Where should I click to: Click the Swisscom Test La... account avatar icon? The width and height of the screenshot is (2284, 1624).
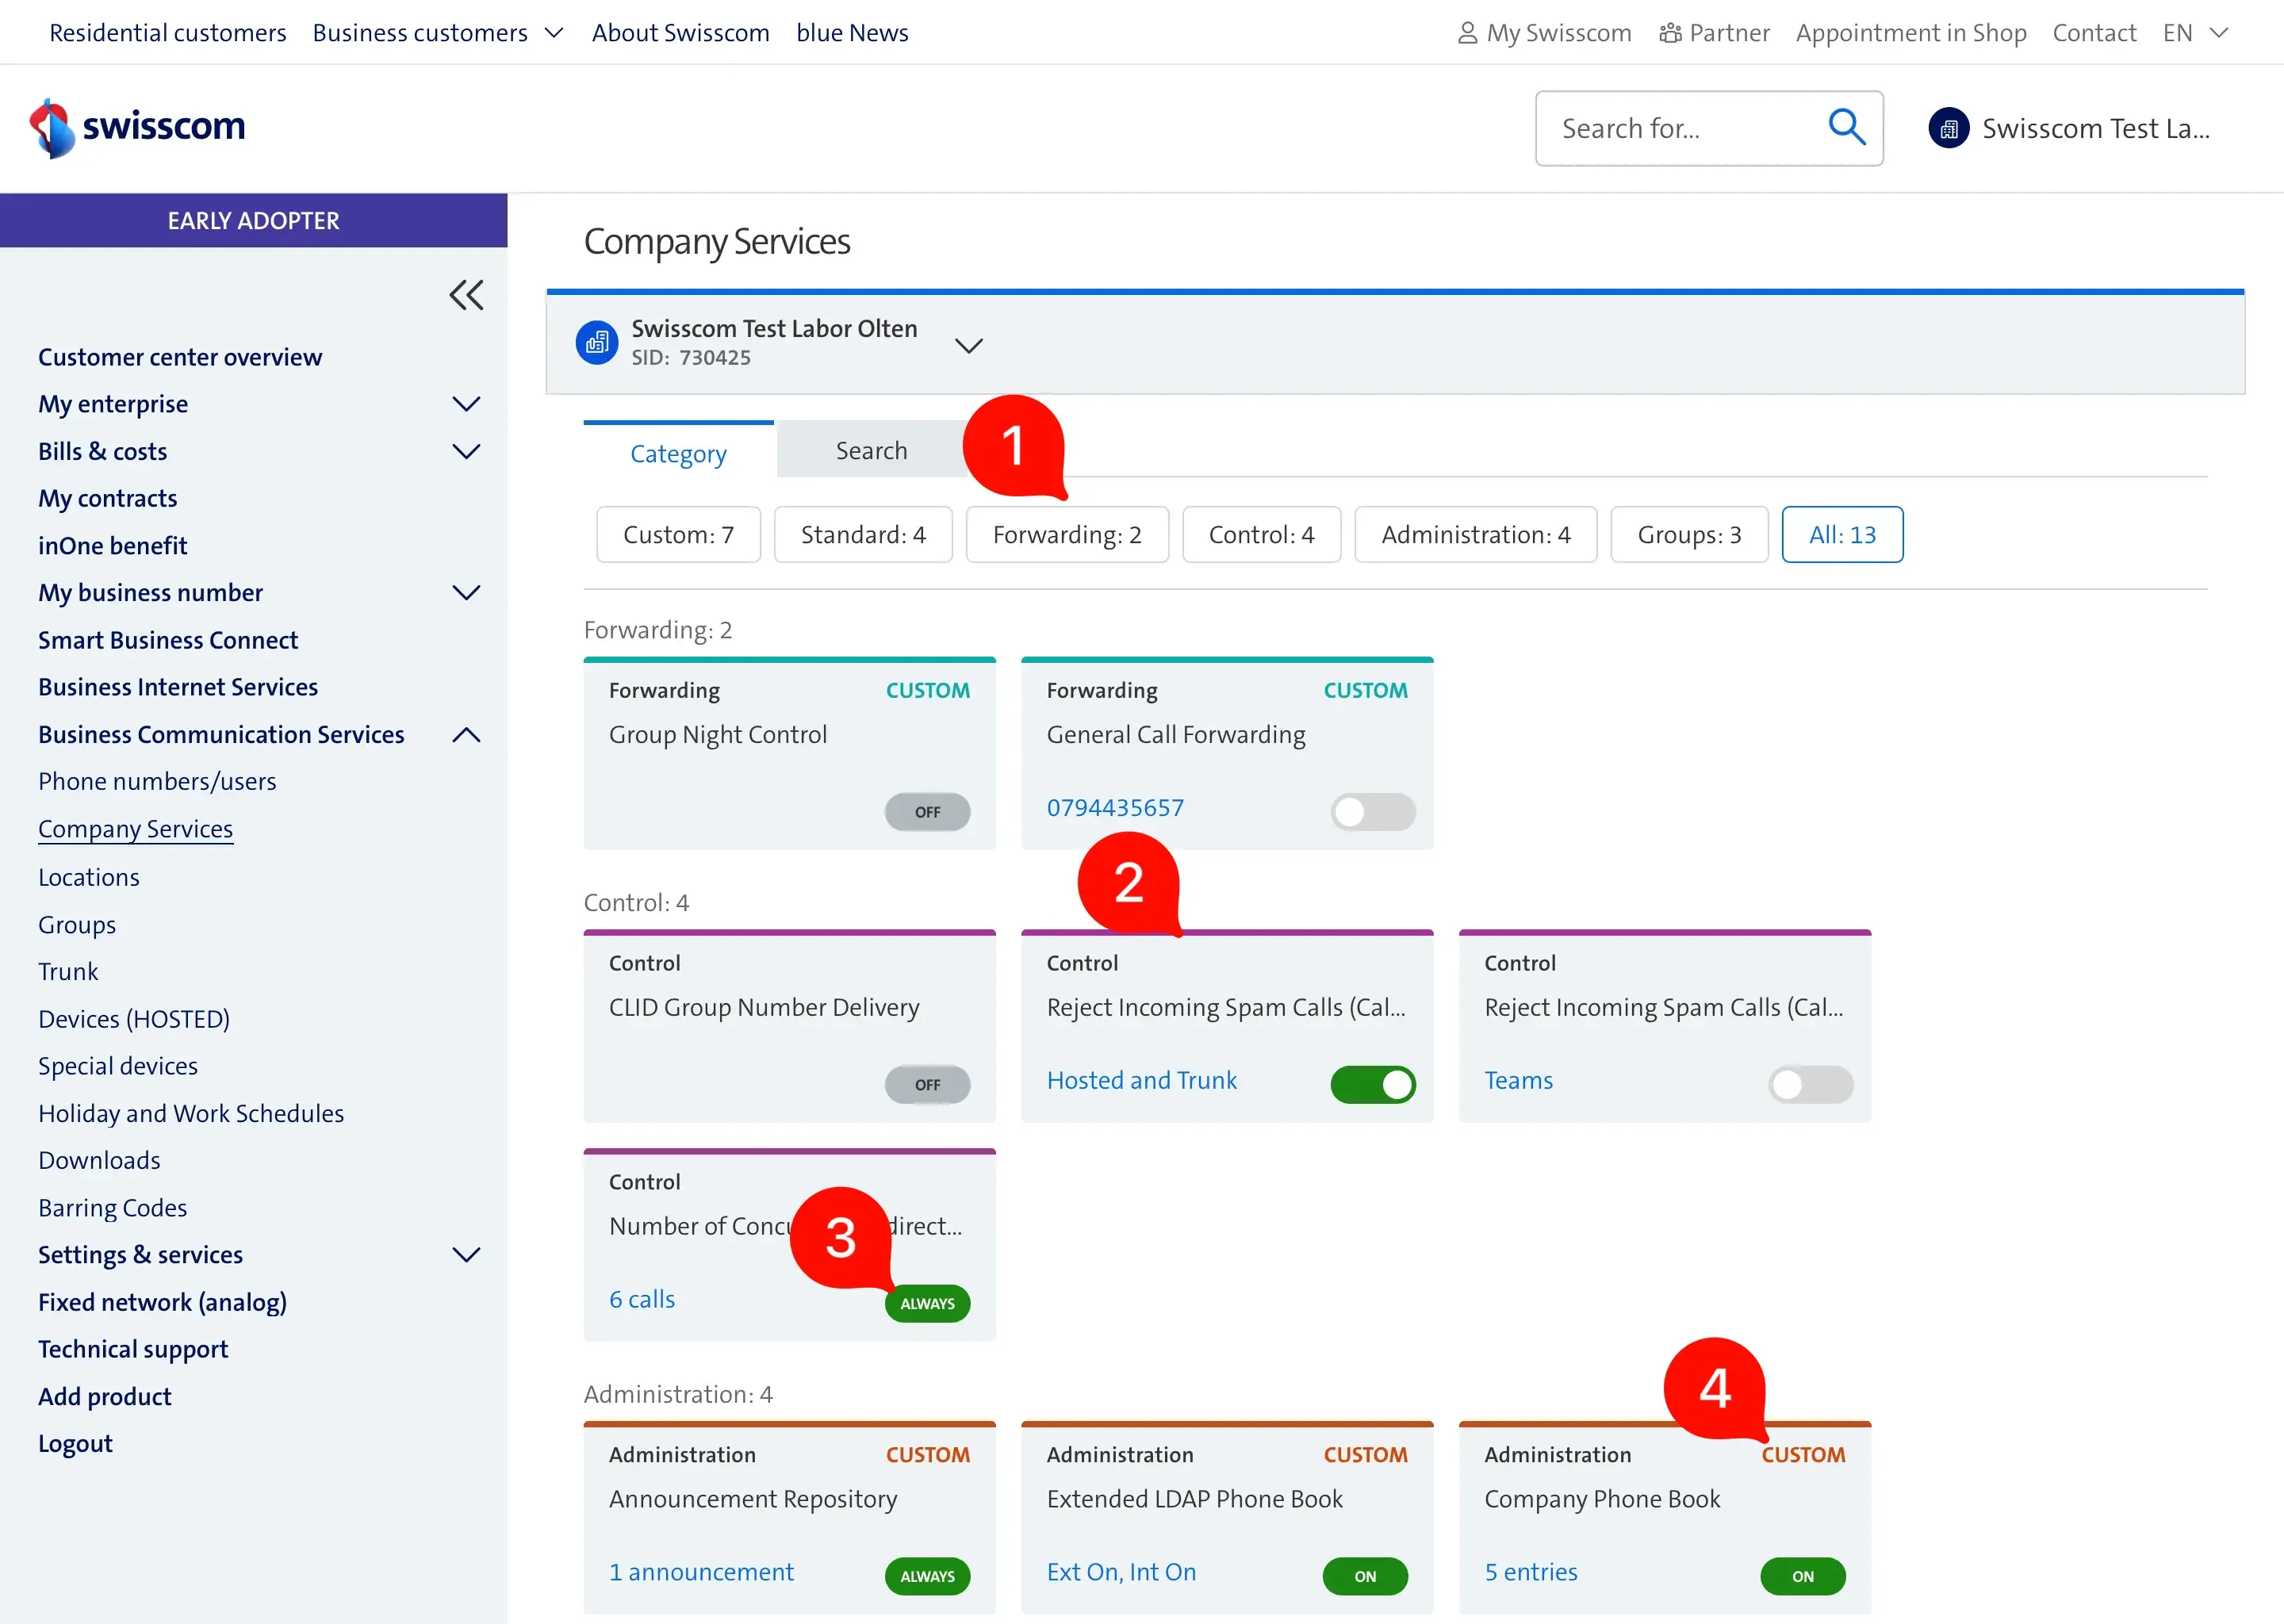(1948, 128)
